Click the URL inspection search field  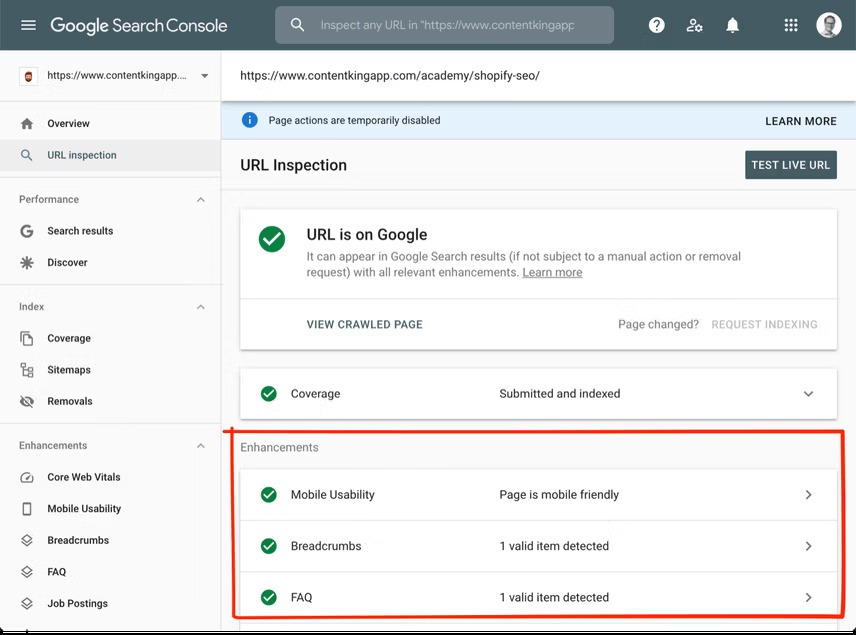pos(443,25)
